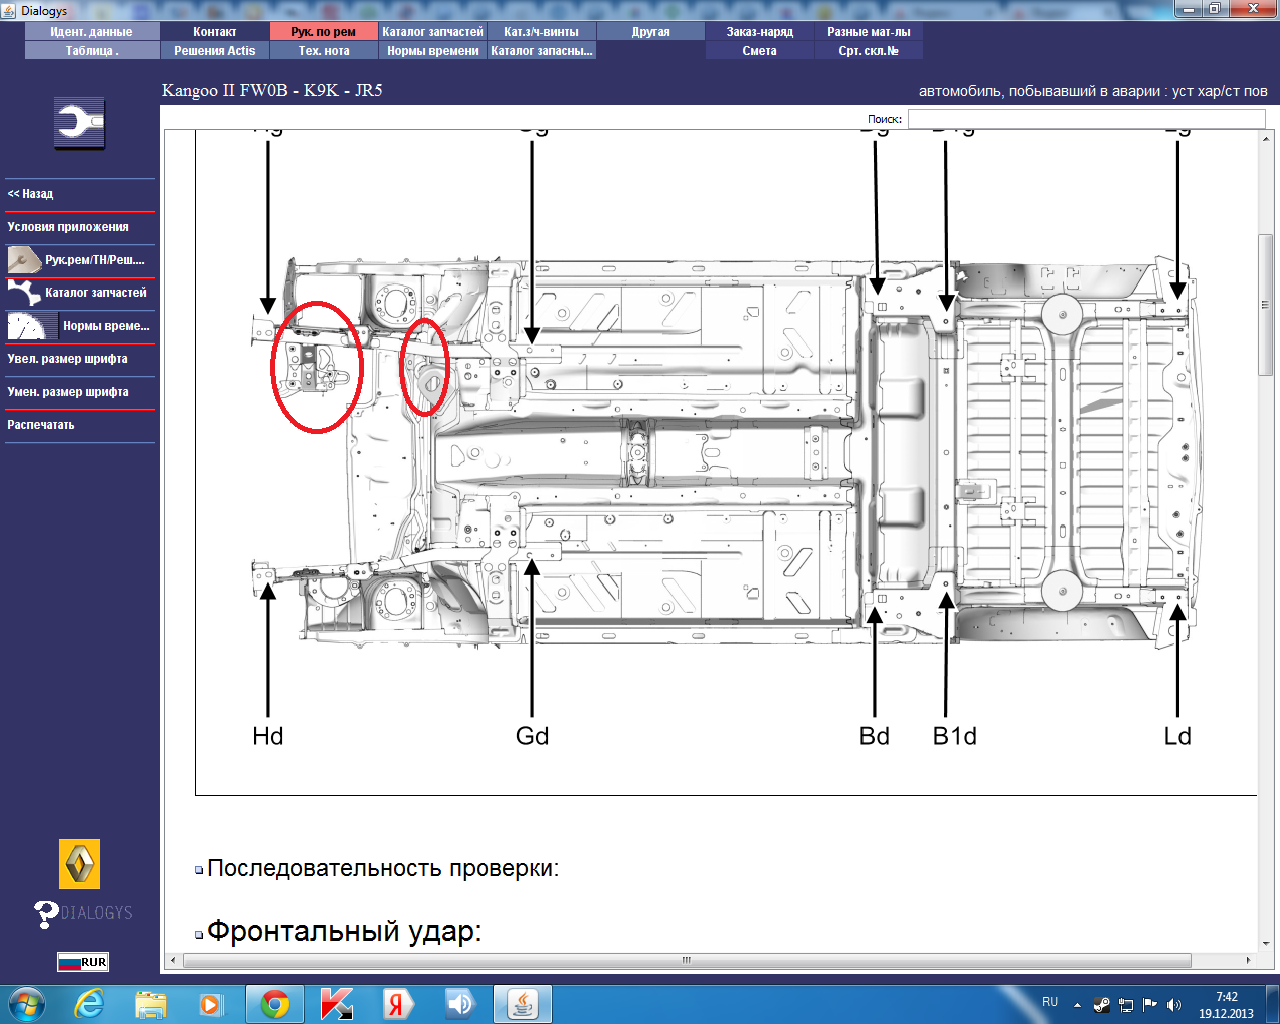Open the Кат.з/ч-винты tab
This screenshot has width=1280, height=1024.
[x=542, y=32]
